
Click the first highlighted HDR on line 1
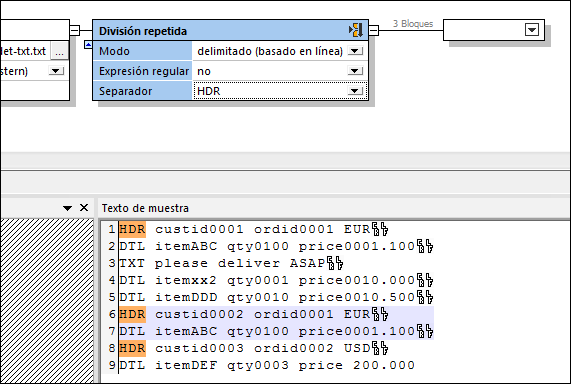point(132,230)
